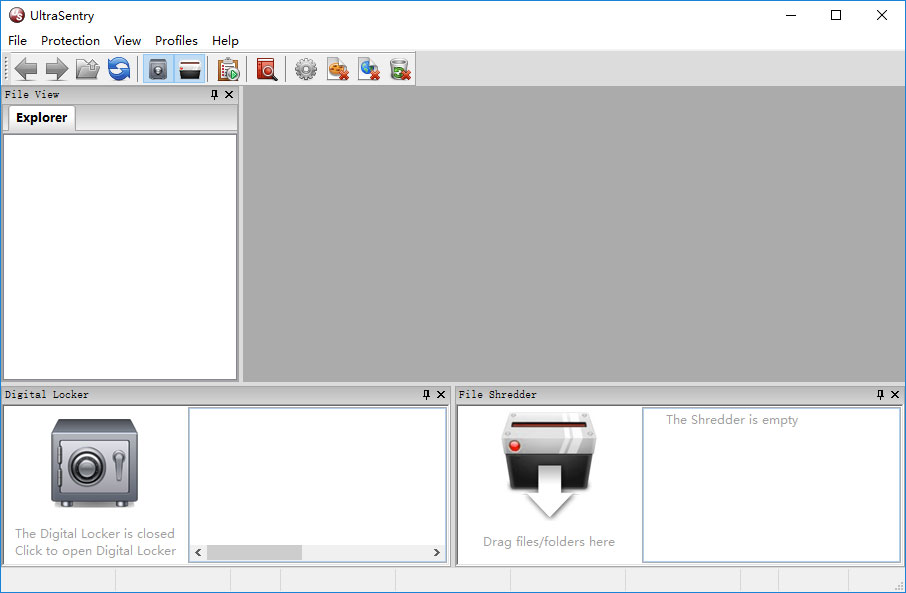Click the back navigation arrow
The width and height of the screenshot is (906, 593).
pyautogui.click(x=26, y=68)
